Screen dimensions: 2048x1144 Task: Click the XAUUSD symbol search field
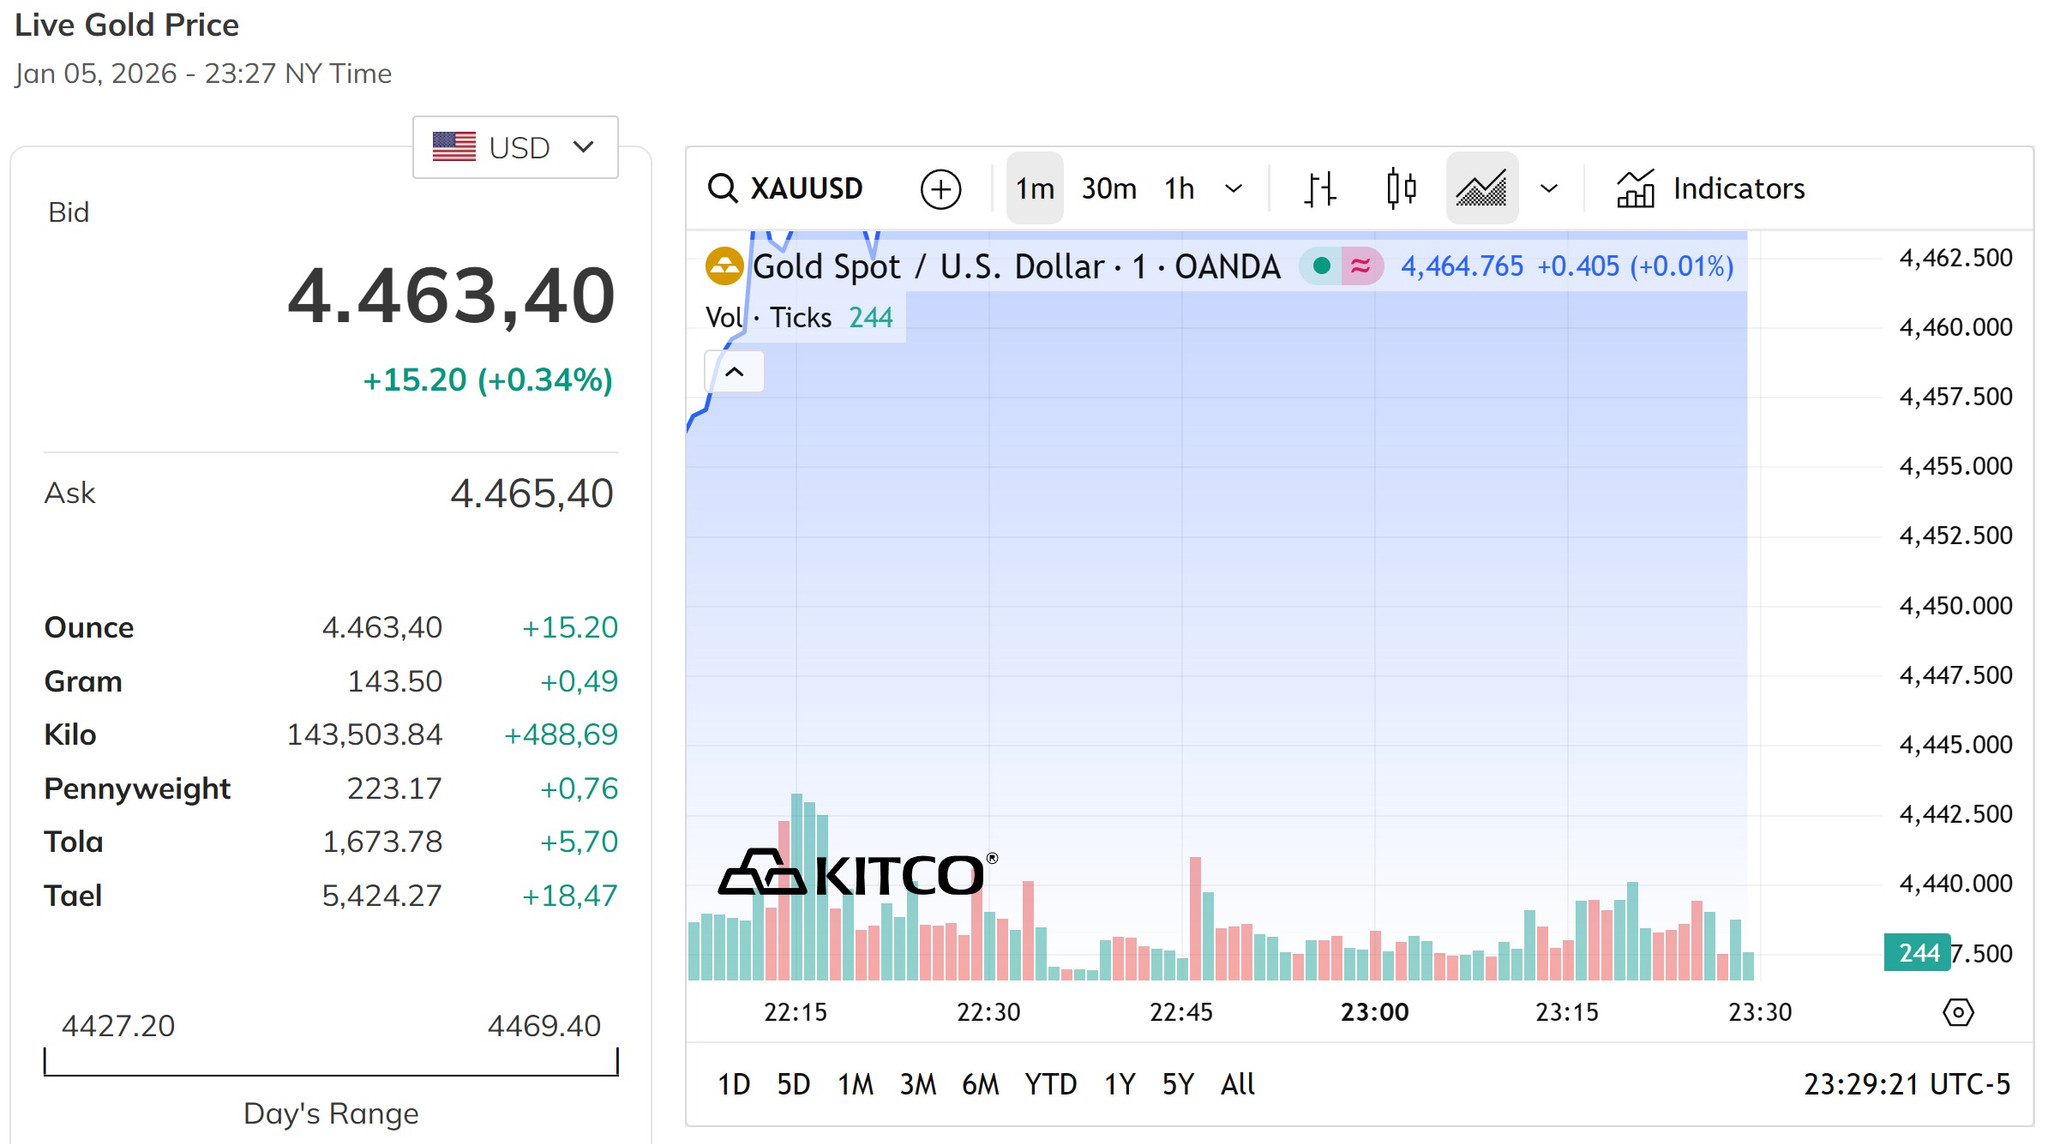(786, 188)
